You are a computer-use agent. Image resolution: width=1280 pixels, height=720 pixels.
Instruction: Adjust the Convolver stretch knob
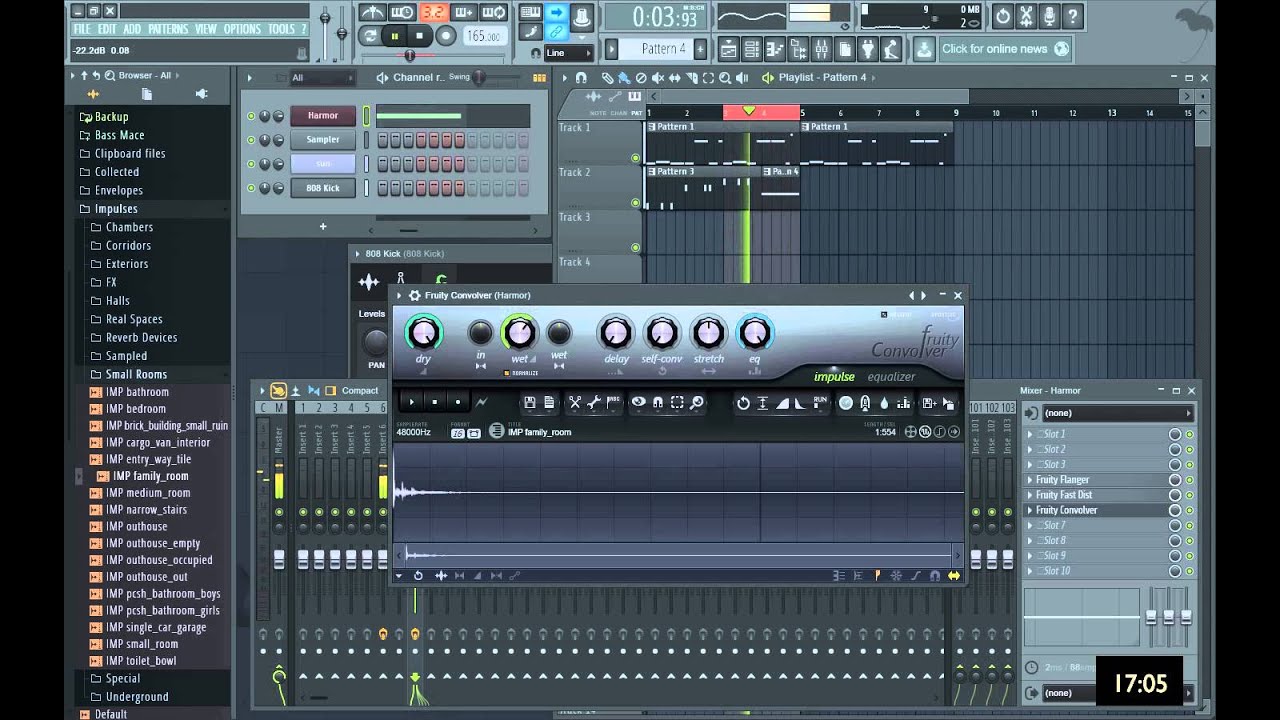point(708,332)
